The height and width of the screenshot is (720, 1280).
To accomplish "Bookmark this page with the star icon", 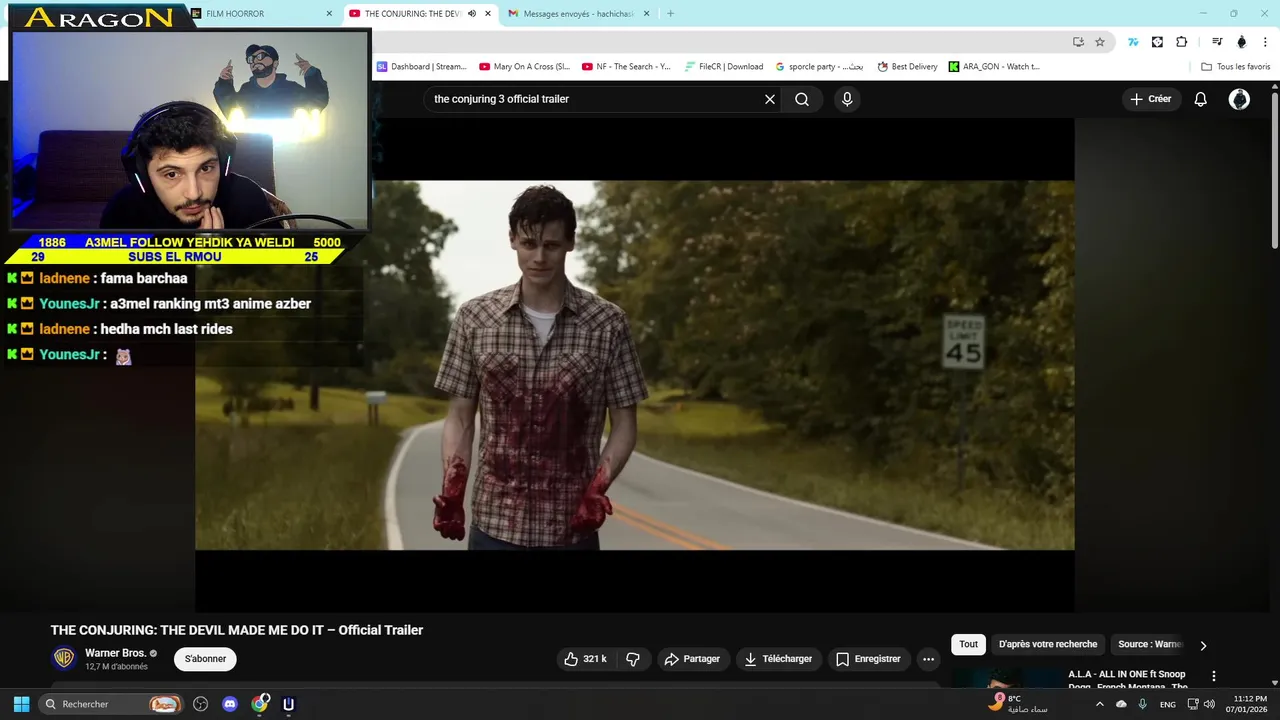I will pos(1100,42).
